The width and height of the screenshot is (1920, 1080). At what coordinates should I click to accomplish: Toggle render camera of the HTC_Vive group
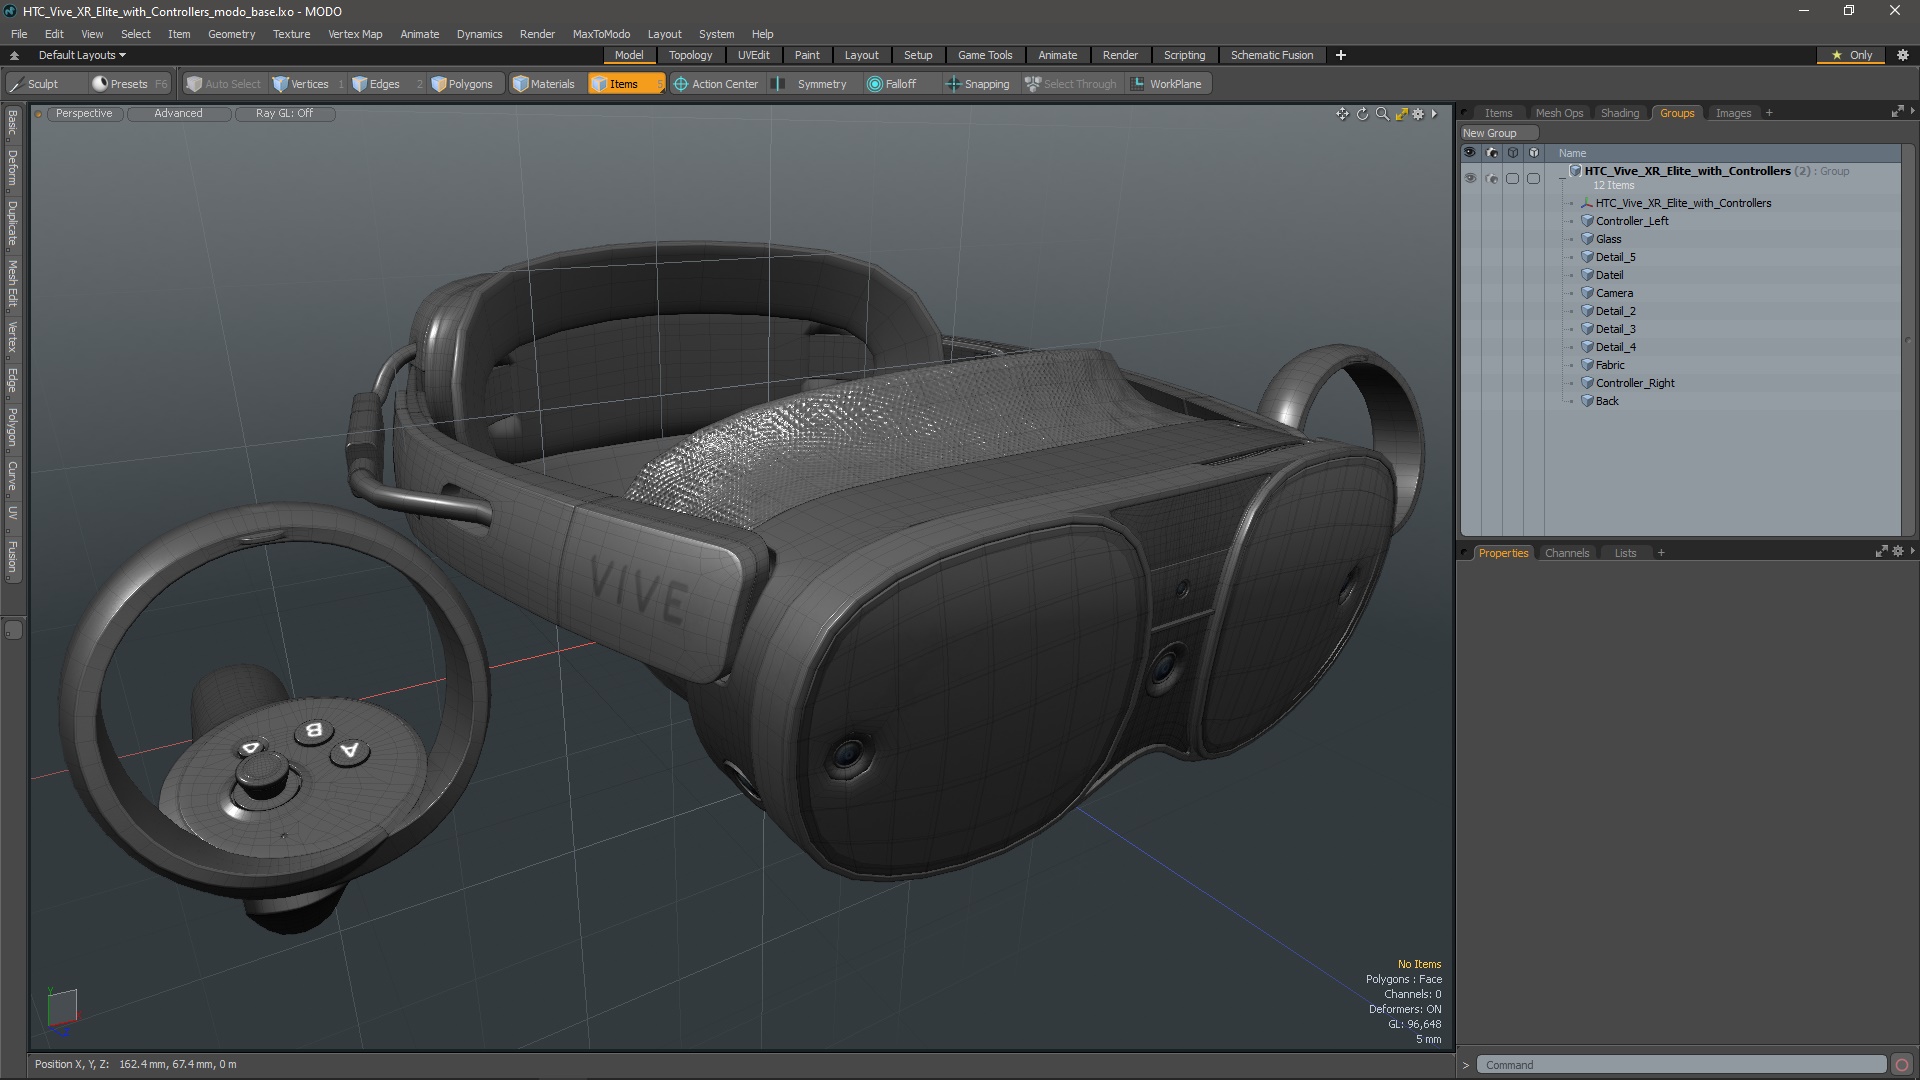1491,178
